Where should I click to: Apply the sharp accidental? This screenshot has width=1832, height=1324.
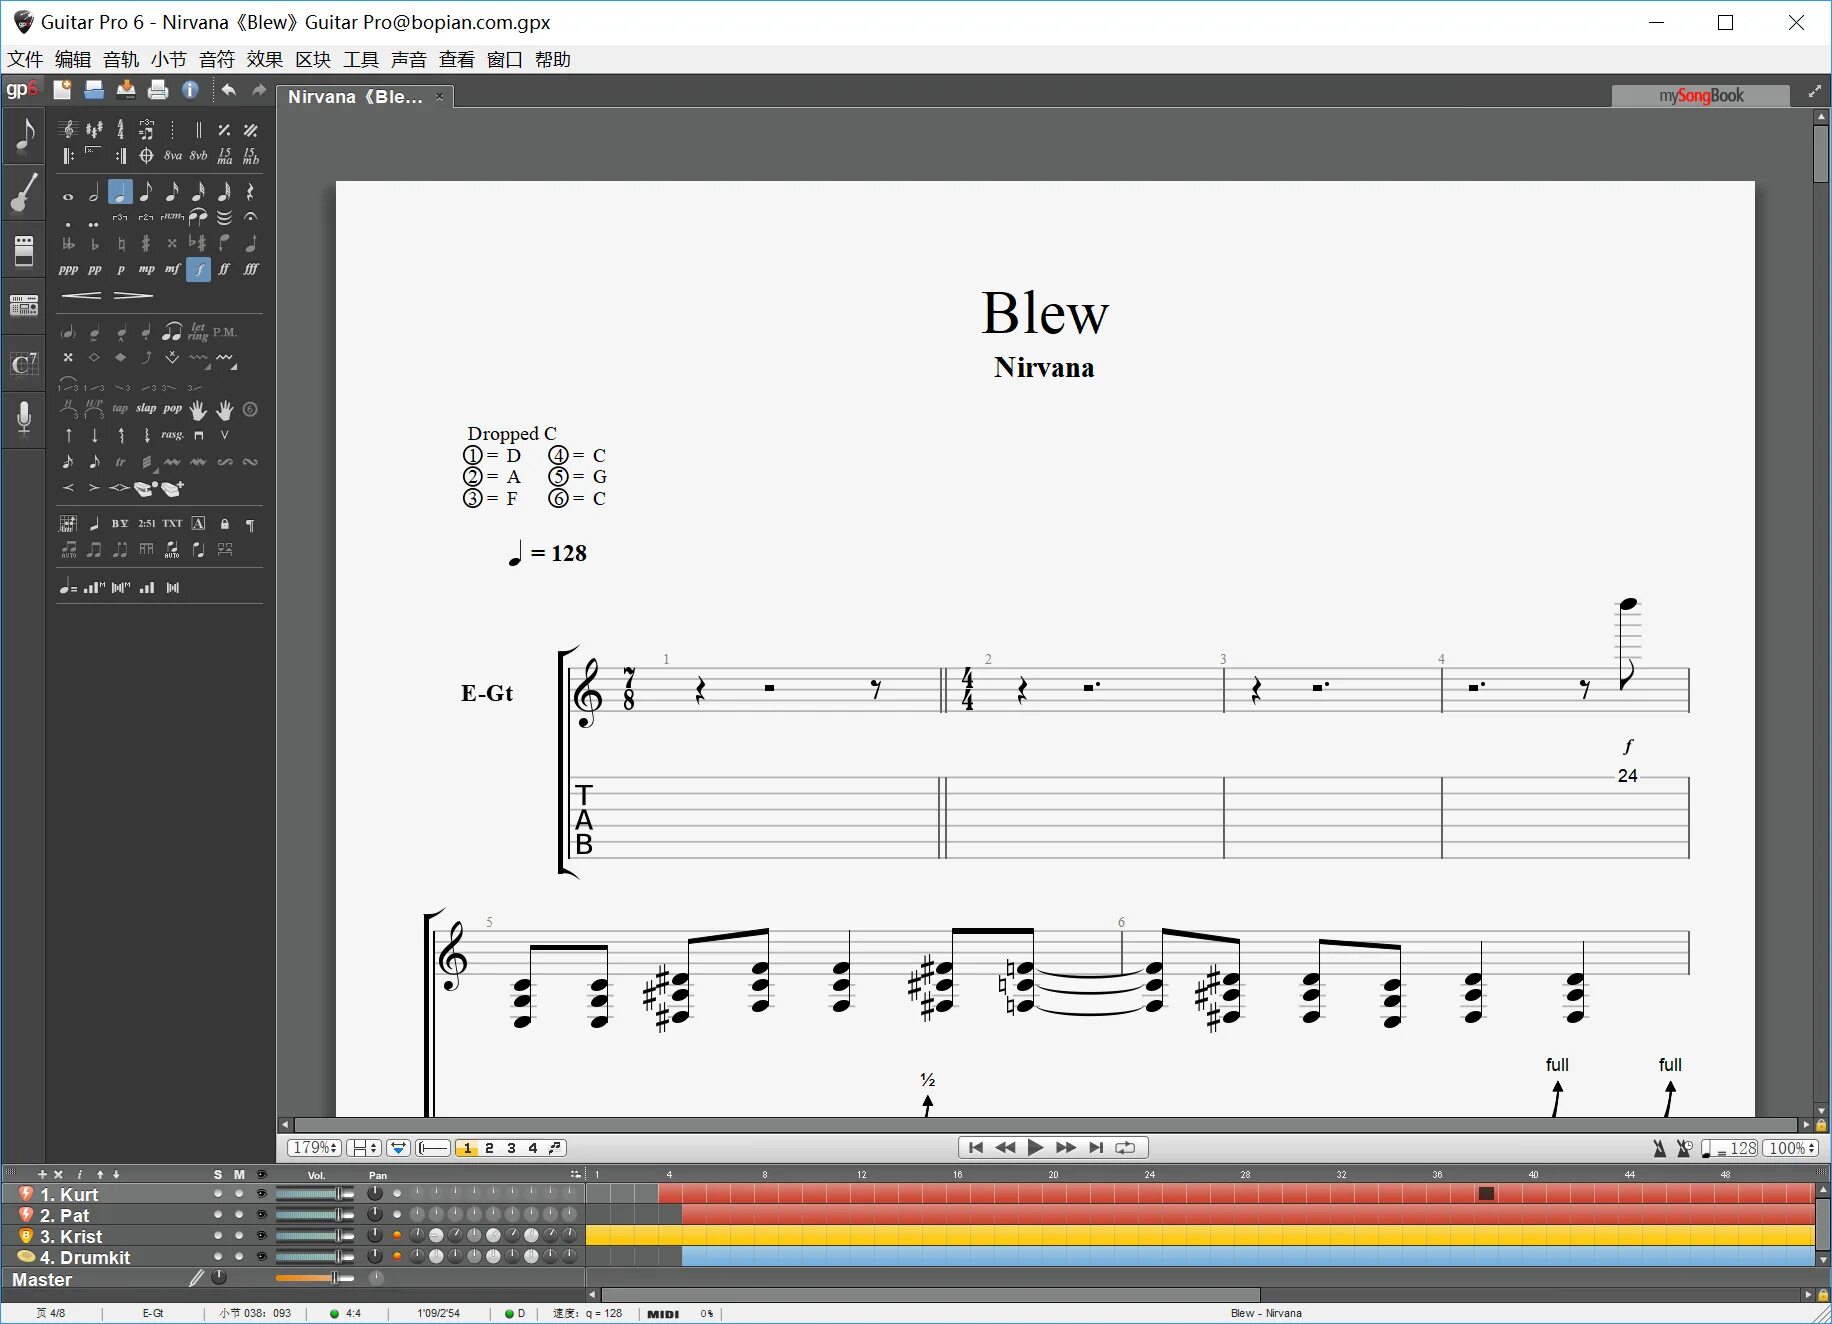146,243
